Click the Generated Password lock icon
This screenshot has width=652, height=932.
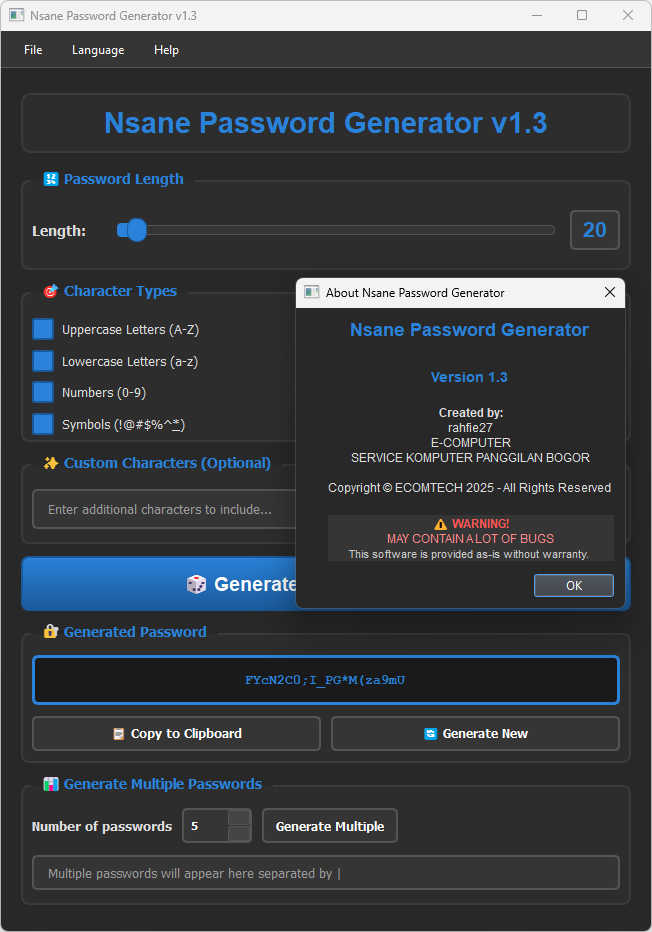click(51, 632)
